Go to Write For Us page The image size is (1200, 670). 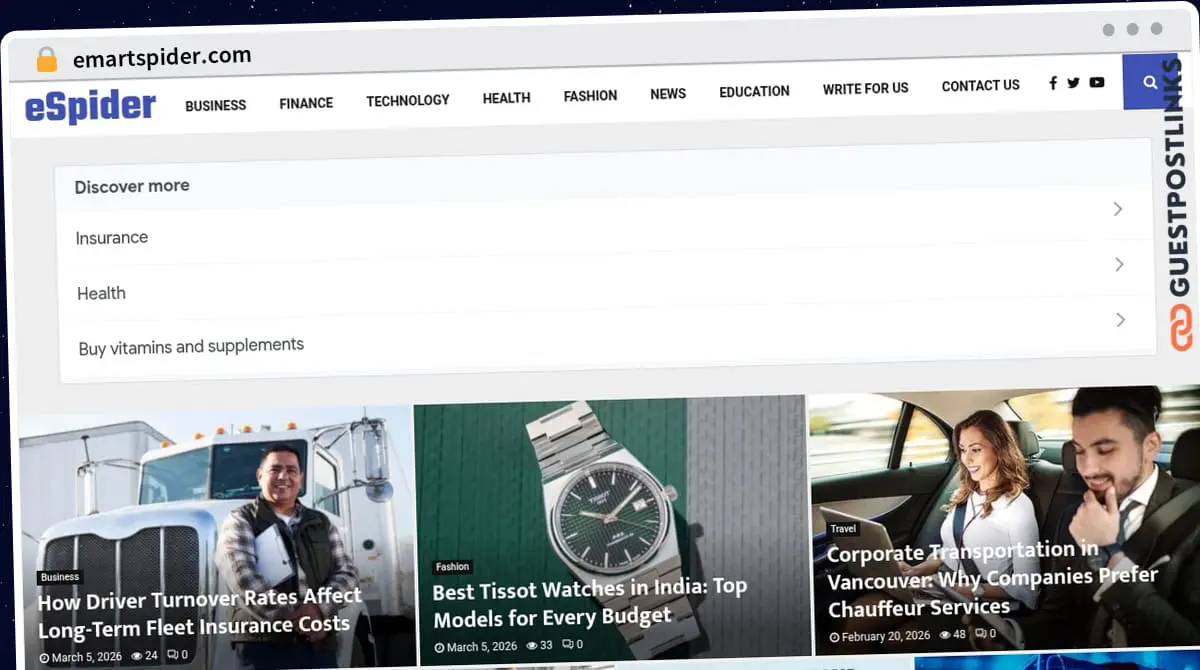click(x=865, y=88)
